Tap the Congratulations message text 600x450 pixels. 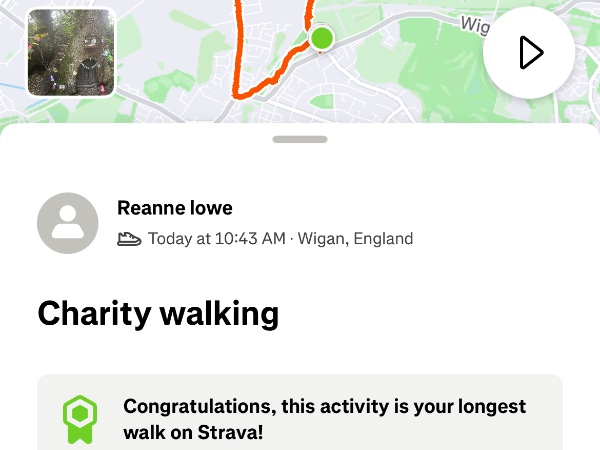[324, 420]
